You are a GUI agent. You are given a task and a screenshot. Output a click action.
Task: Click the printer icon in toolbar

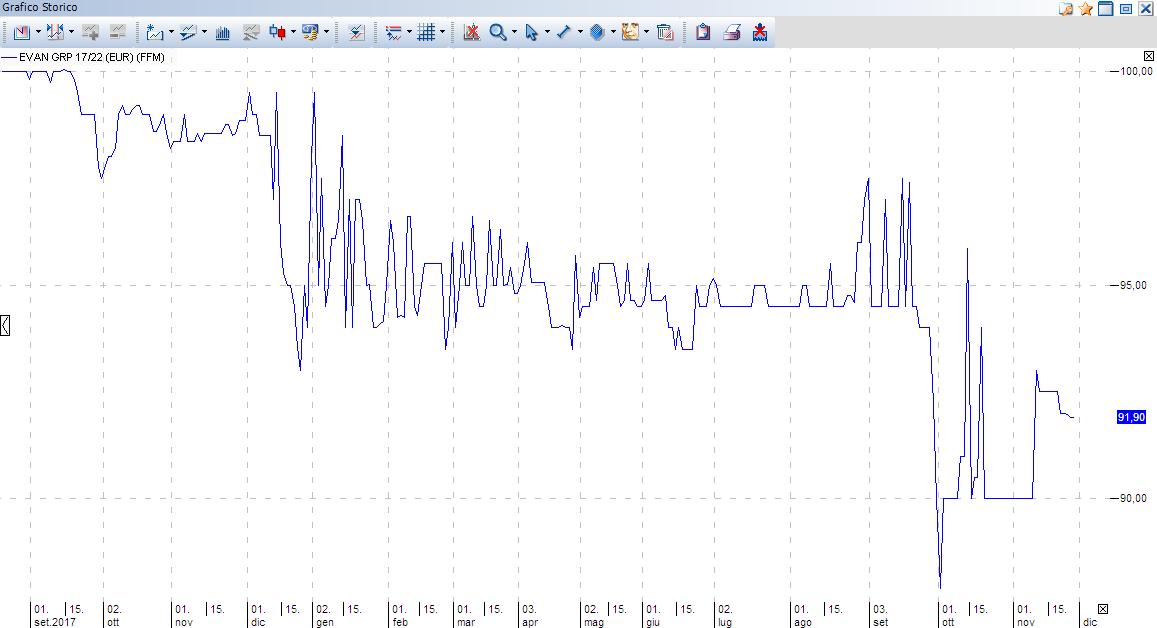[x=732, y=33]
